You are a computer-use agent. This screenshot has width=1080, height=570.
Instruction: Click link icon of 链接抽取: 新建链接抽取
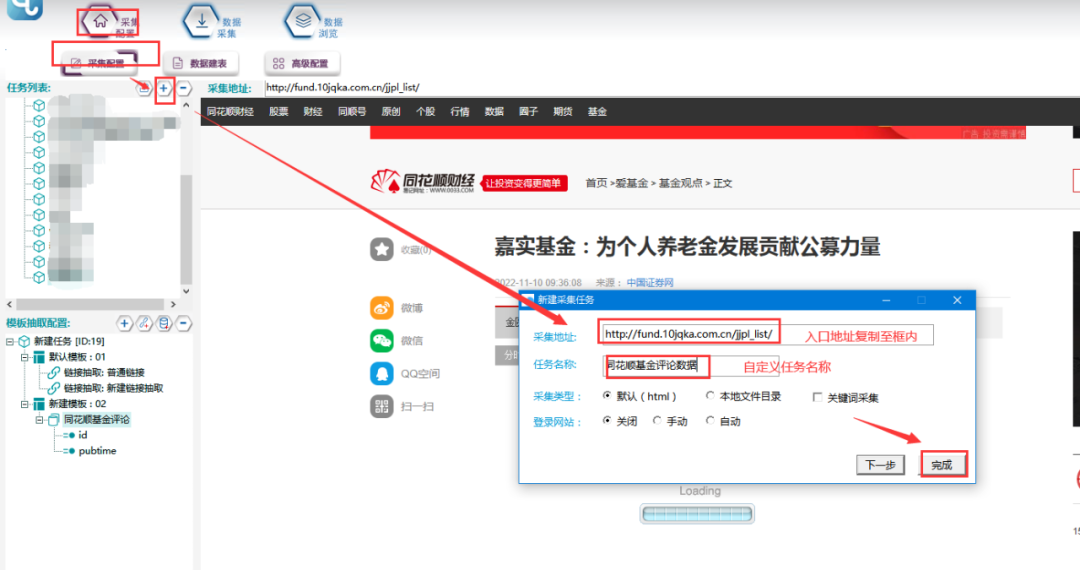coord(54,388)
